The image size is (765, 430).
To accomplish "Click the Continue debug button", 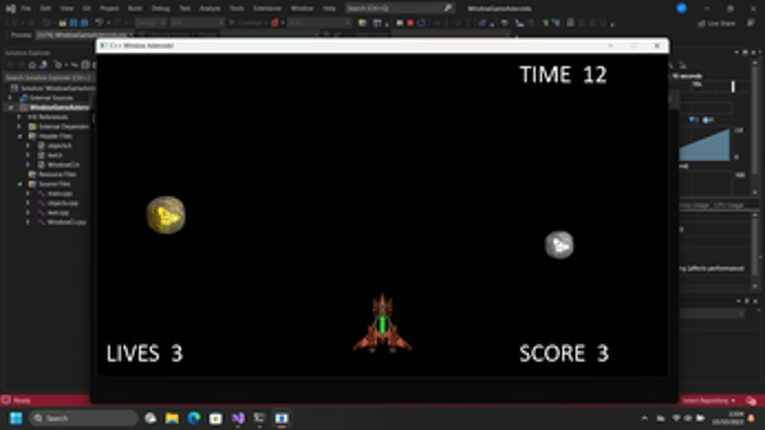I will click(x=247, y=22).
